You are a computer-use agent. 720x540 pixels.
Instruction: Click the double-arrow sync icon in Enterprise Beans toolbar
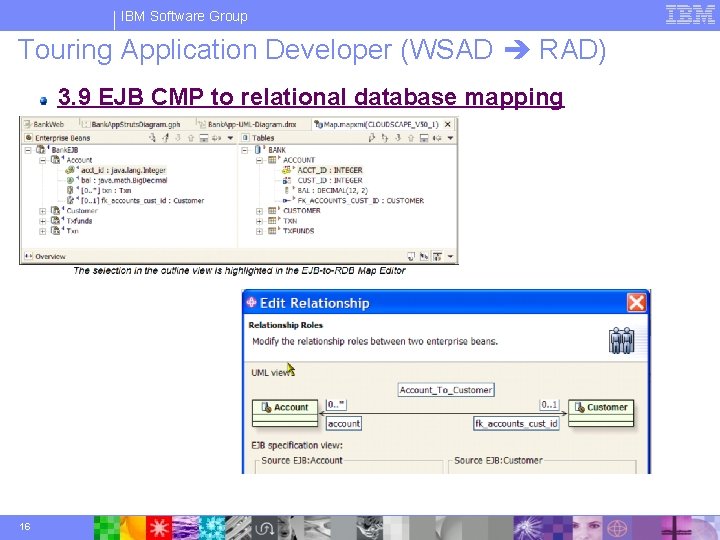217,138
